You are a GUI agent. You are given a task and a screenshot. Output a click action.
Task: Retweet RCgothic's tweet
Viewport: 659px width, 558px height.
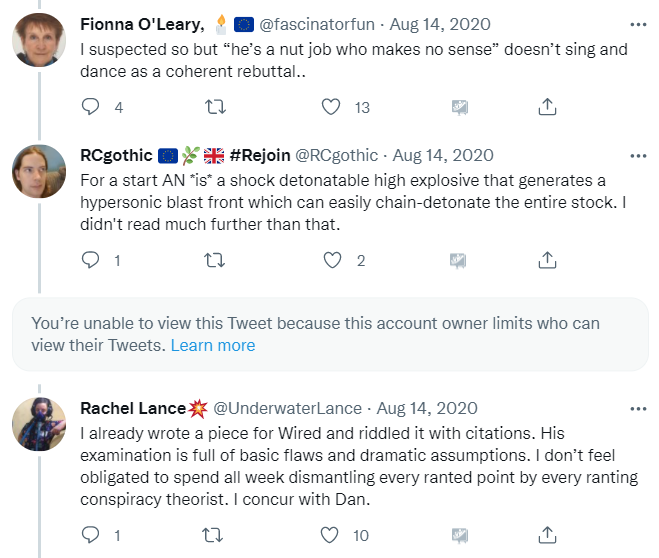click(x=214, y=260)
